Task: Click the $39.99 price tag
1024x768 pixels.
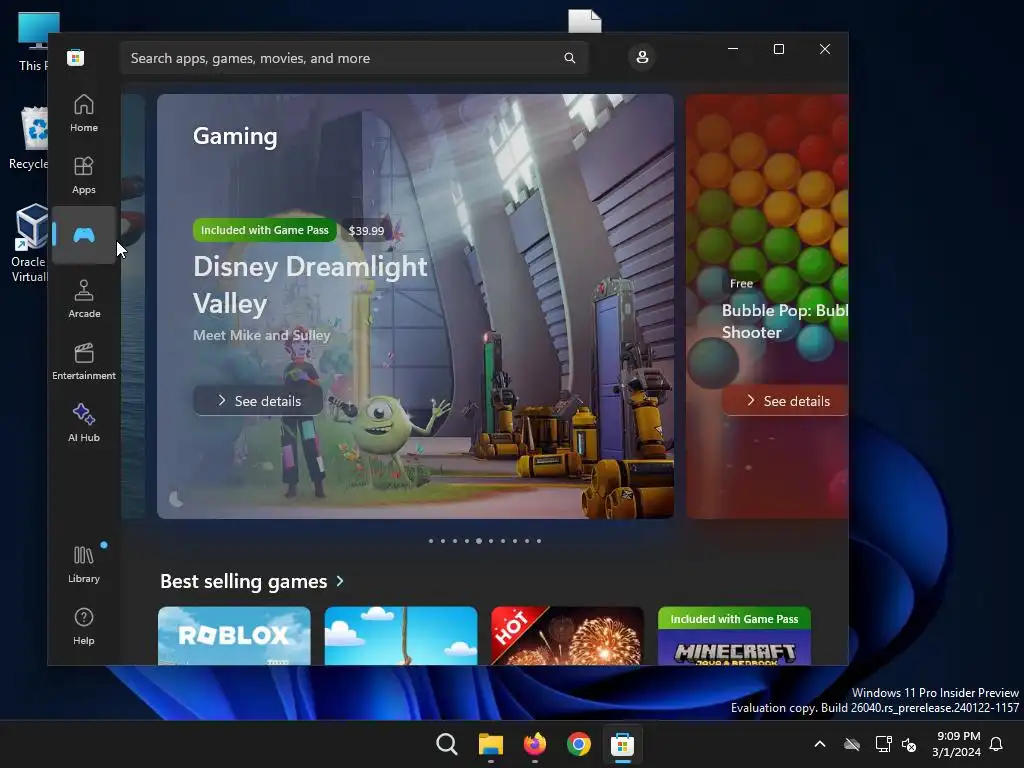Action: (366, 231)
